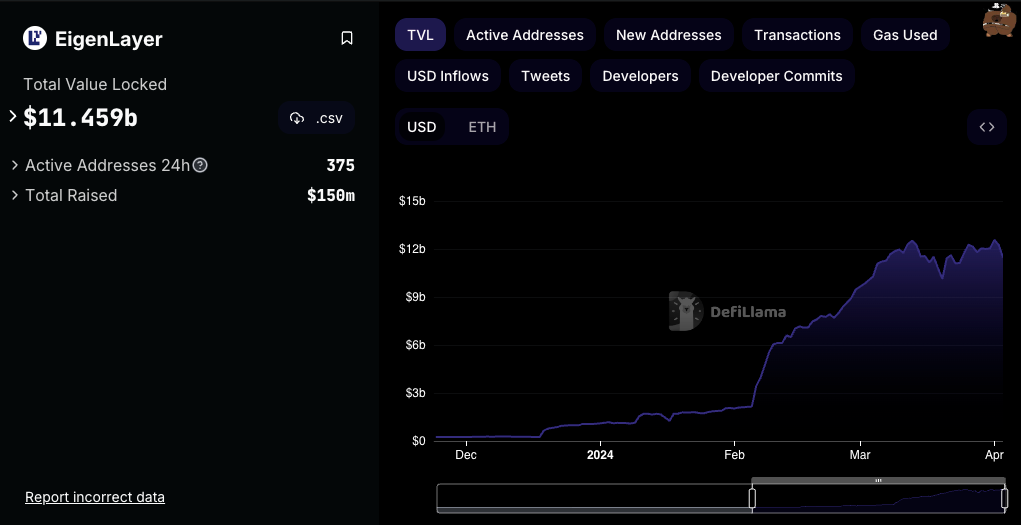Toggle the Active Addresses chart metric
This screenshot has height=525, width=1021.
(x=525, y=35)
